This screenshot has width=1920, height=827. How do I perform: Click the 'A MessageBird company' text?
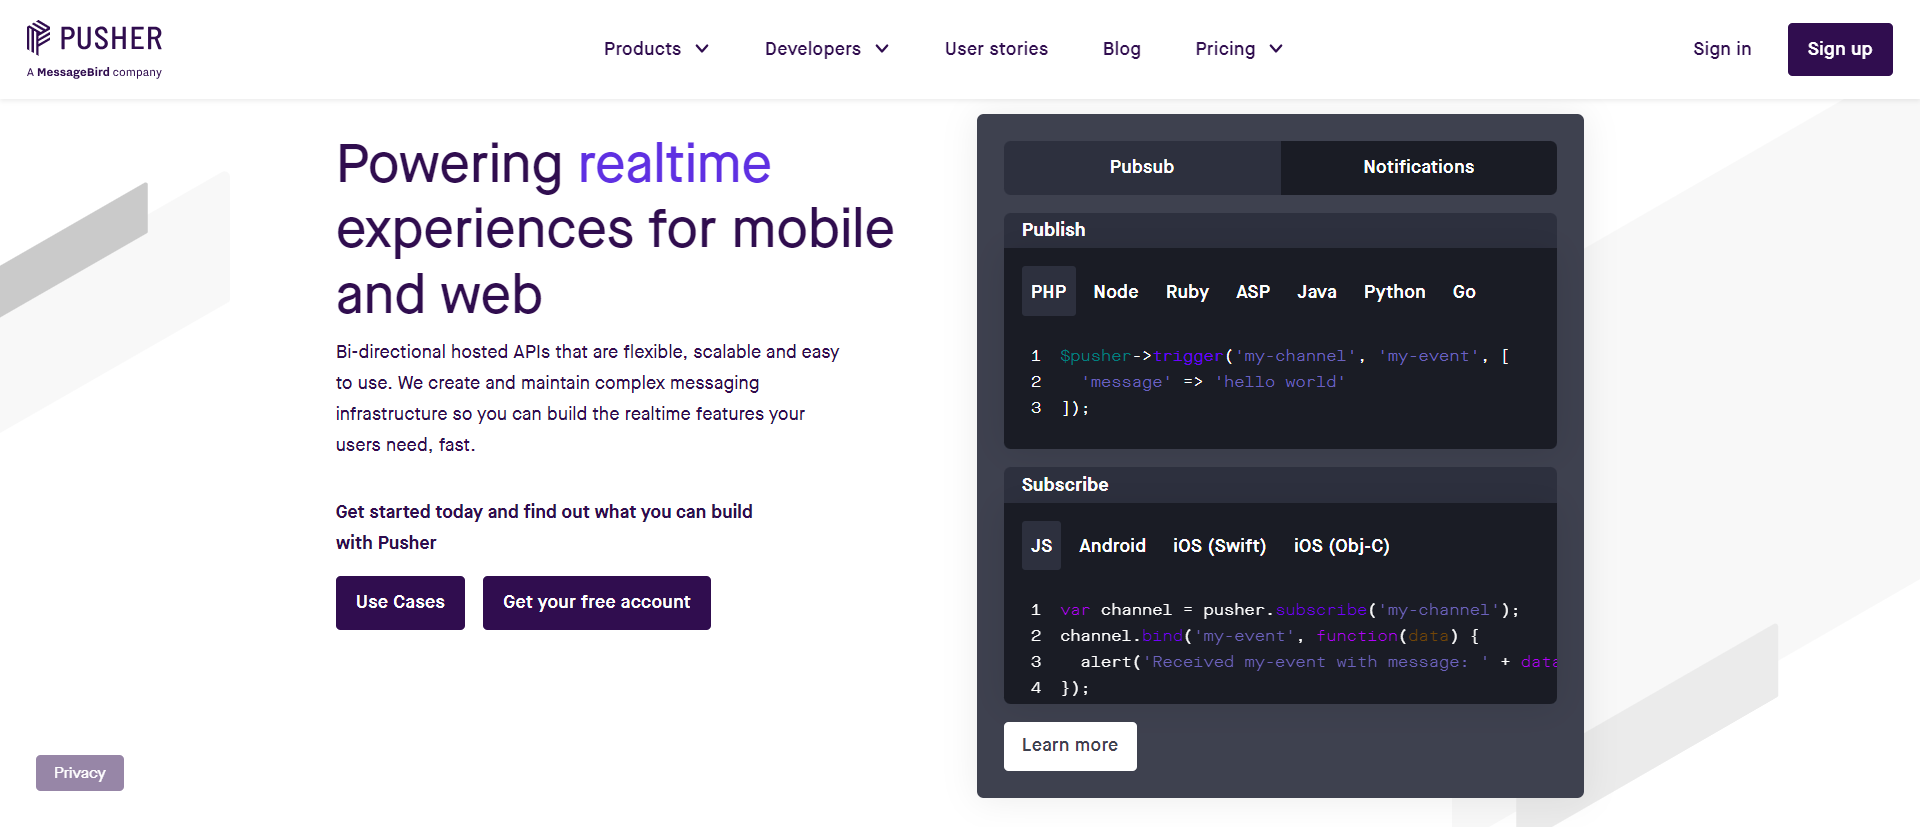point(94,72)
